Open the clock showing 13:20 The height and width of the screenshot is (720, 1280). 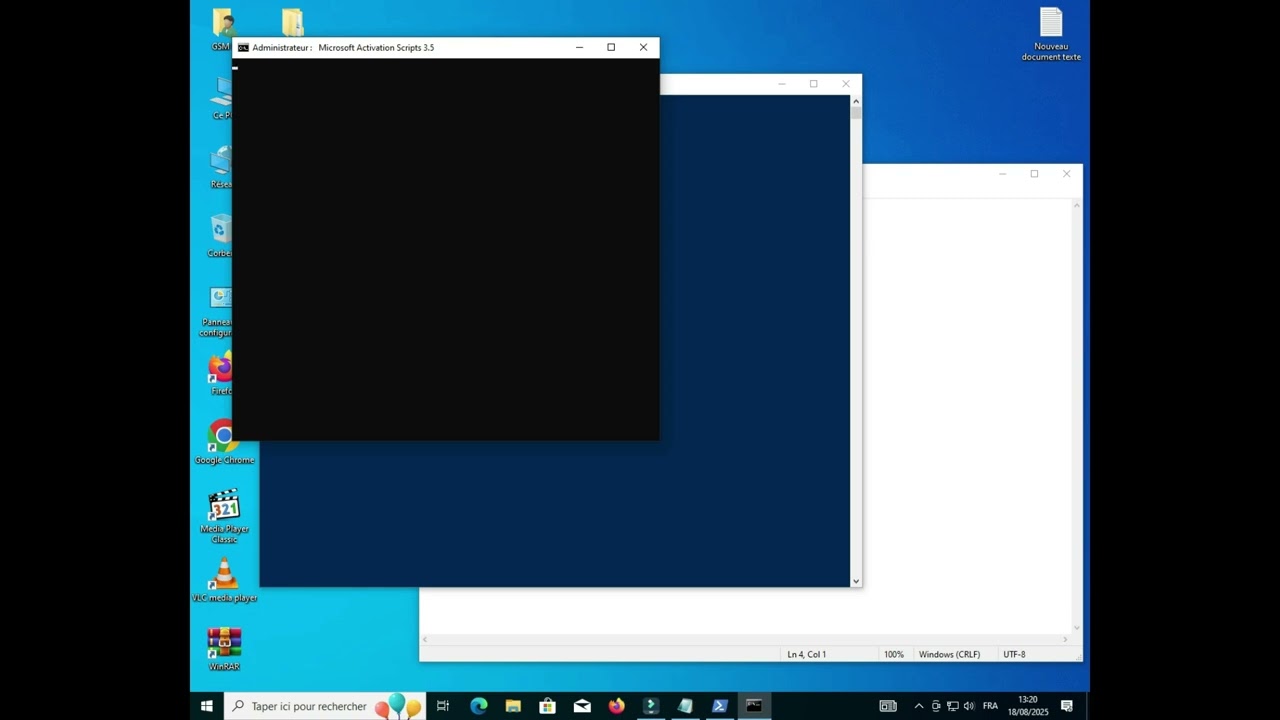[1028, 706]
